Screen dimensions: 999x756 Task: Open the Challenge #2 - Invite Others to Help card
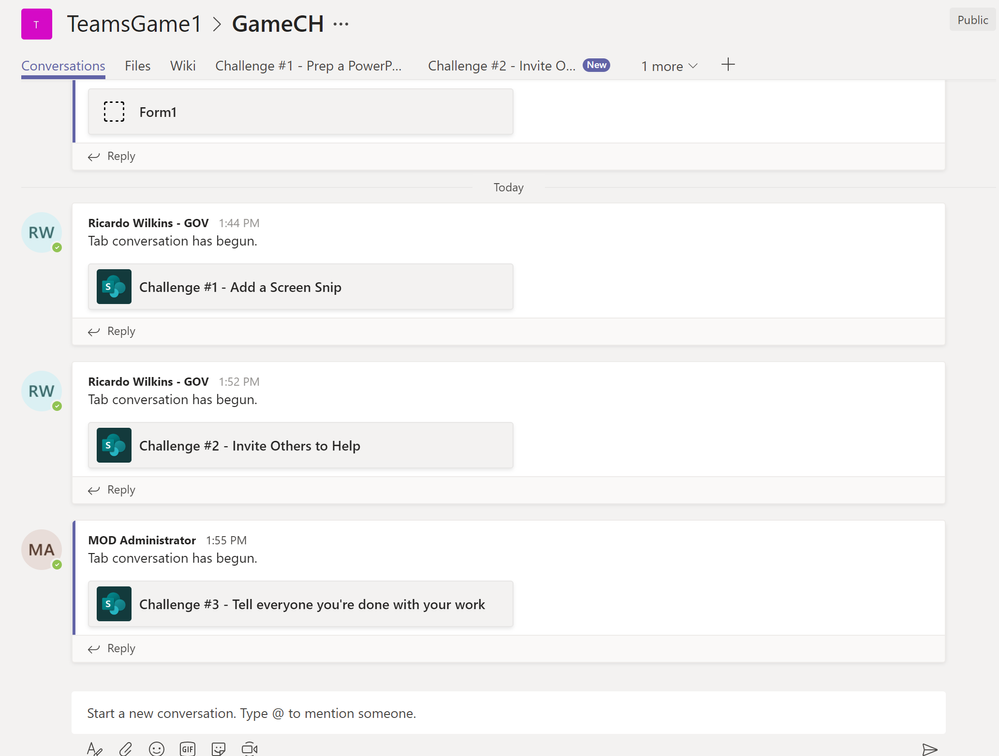pyautogui.click(x=301, y=445)
